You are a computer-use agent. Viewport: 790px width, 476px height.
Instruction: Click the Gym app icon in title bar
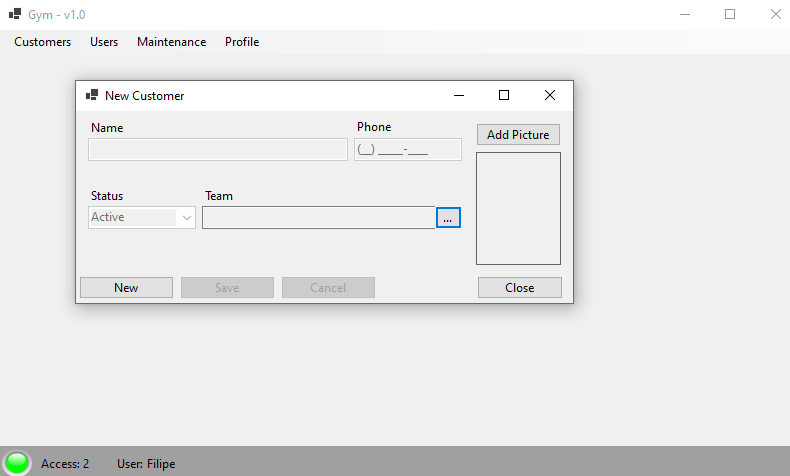15,14
